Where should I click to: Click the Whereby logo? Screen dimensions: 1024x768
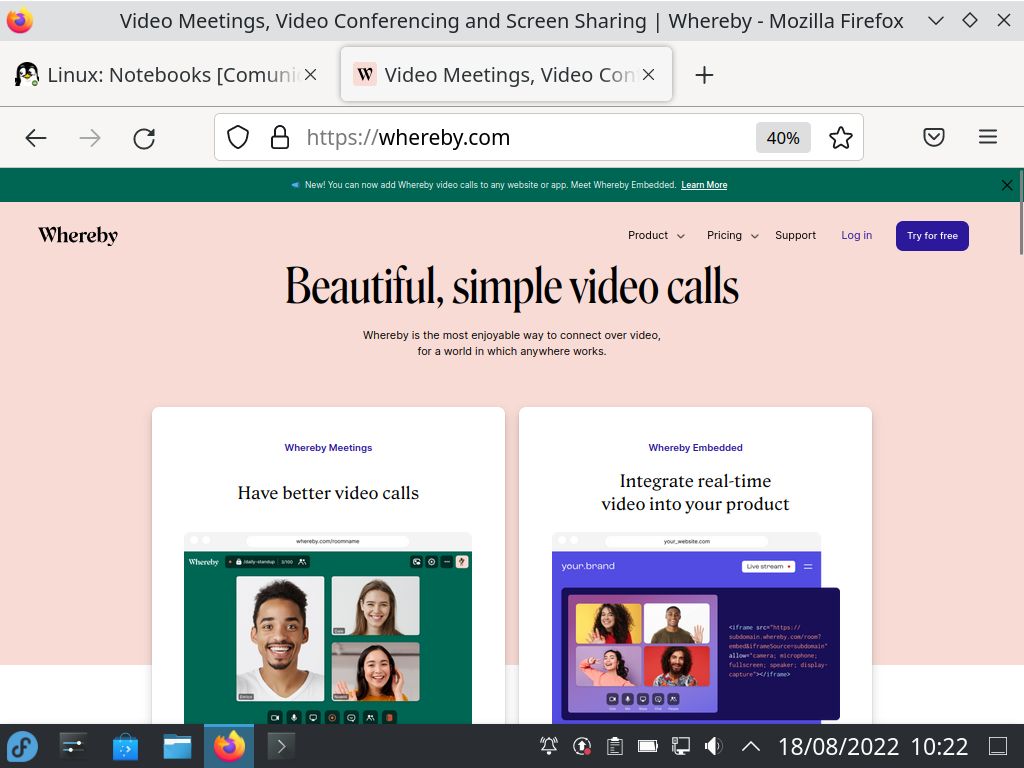pyautogui.click(x=78, y=236)
